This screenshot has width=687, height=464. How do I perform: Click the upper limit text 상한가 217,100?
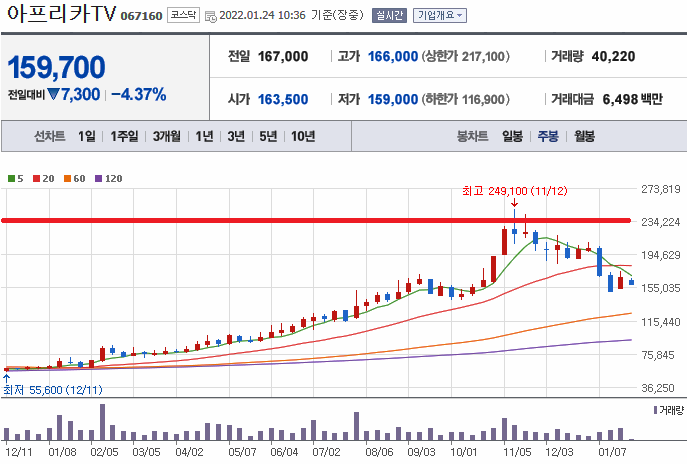pos(466,57)
